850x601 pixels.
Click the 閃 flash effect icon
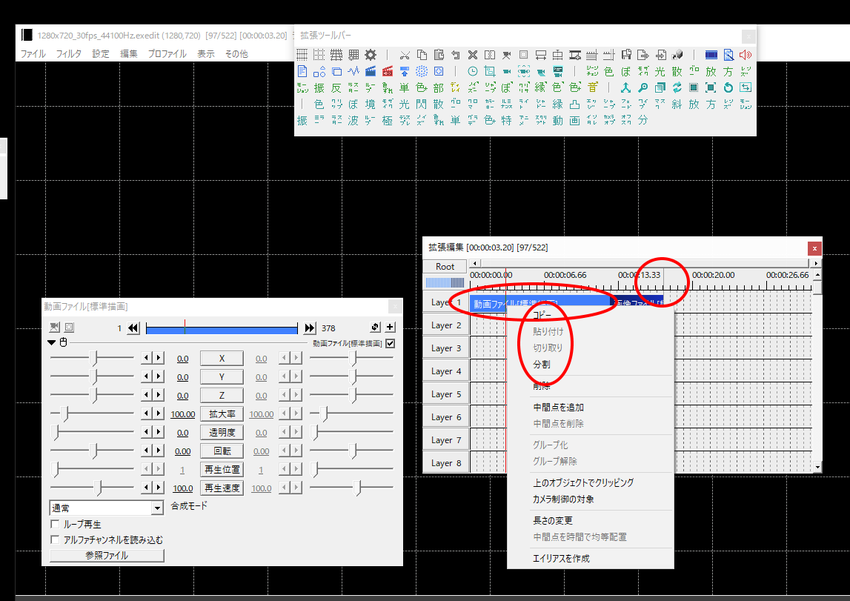(x=421, y=104)
